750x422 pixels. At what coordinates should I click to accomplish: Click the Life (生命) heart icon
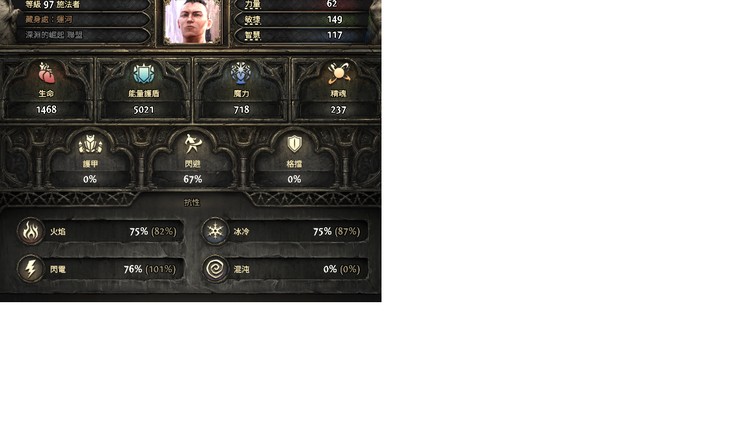click(x=46, y=73)
